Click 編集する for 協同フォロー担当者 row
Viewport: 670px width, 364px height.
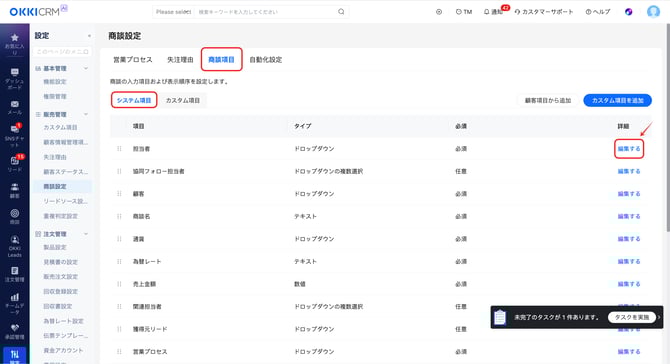(x=629, y=171)
